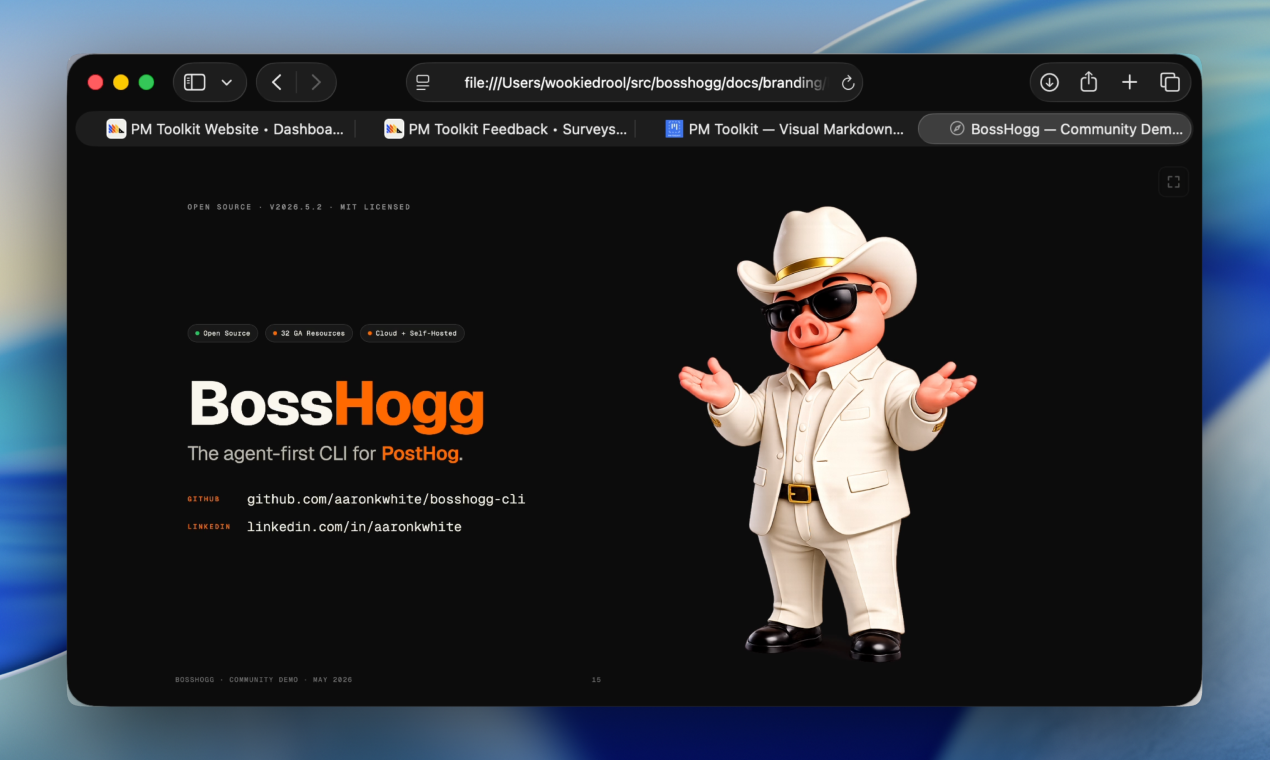
Task: Click the Open Source badge
Action: point(222,333)
